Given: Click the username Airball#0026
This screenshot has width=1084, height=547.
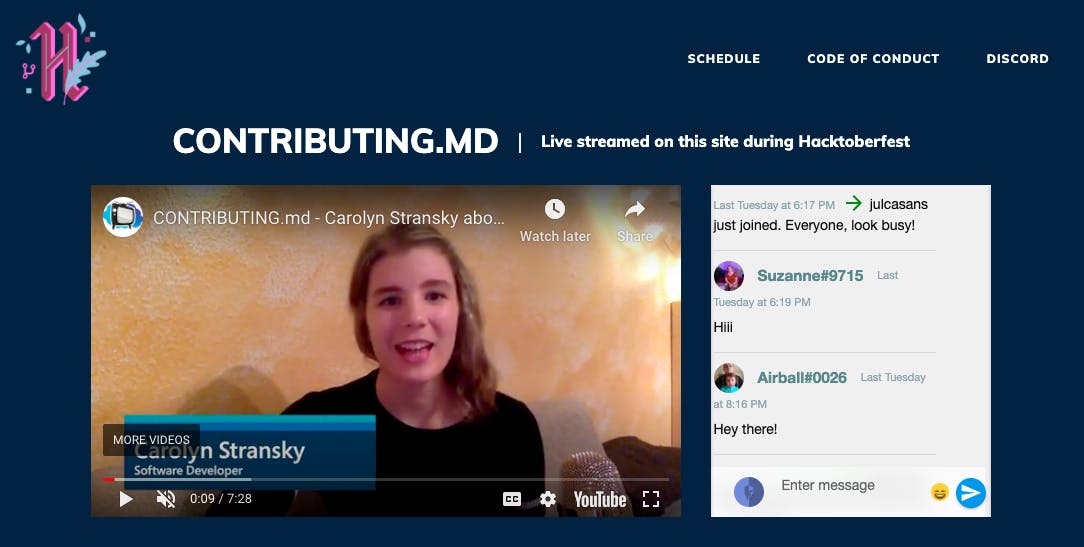Looking at the screenshot, I should click(x=802, y=378).
